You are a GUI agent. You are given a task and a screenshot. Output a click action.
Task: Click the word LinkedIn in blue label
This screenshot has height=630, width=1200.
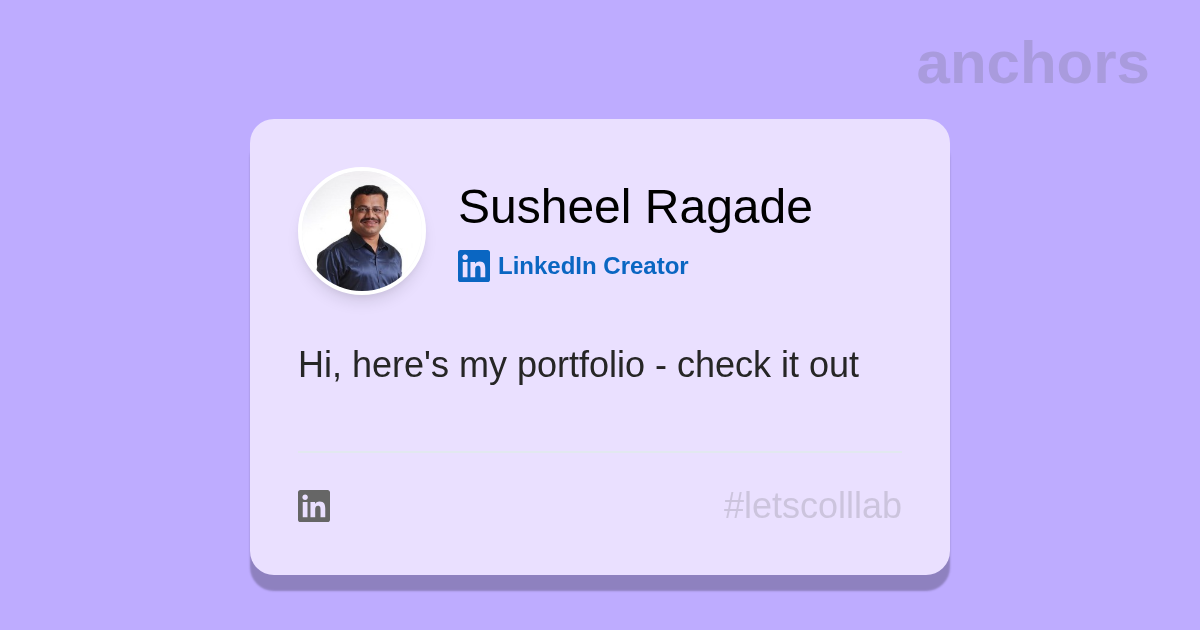pyautogui.click(x=547, y=266)
